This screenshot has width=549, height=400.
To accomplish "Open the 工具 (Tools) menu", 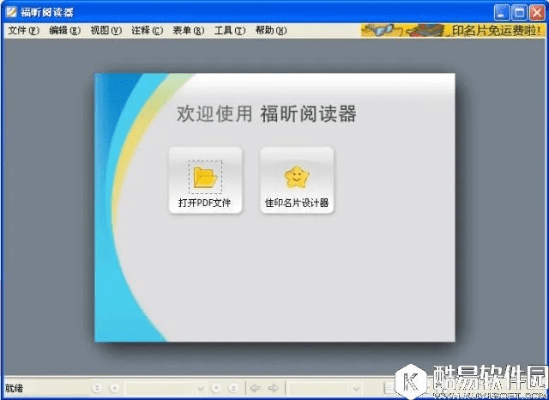I will point(230,30).
